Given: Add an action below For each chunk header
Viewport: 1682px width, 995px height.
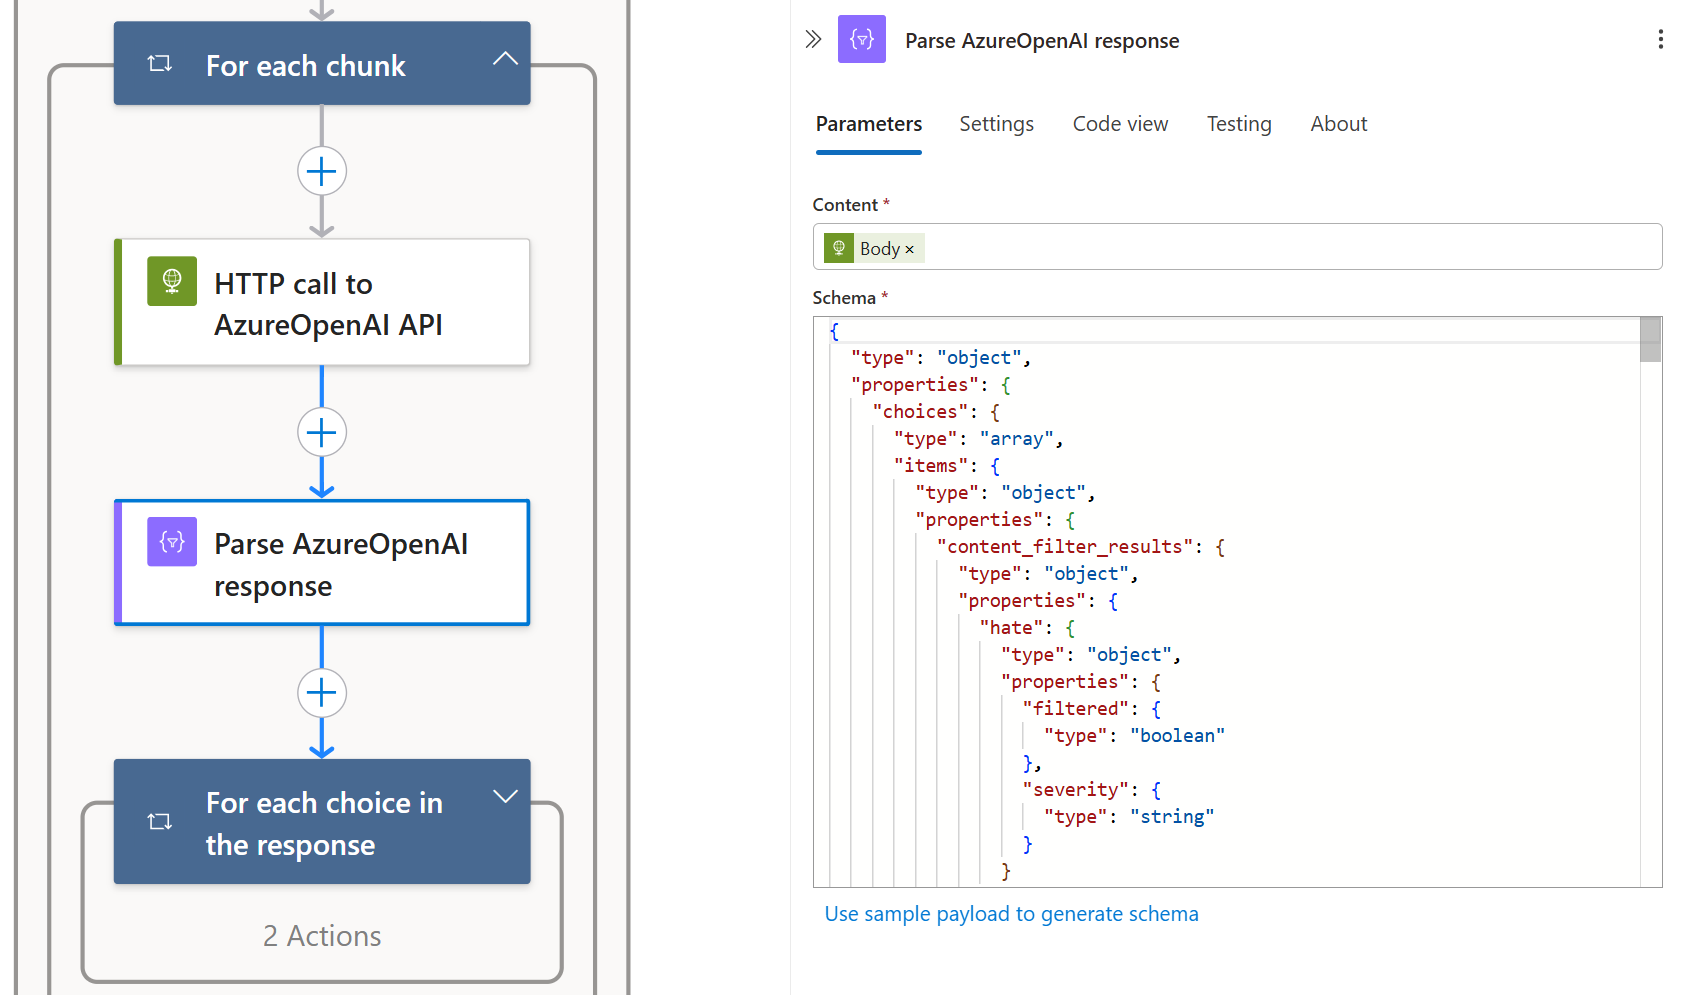Looking at the screenshot, I should (321, 171).
